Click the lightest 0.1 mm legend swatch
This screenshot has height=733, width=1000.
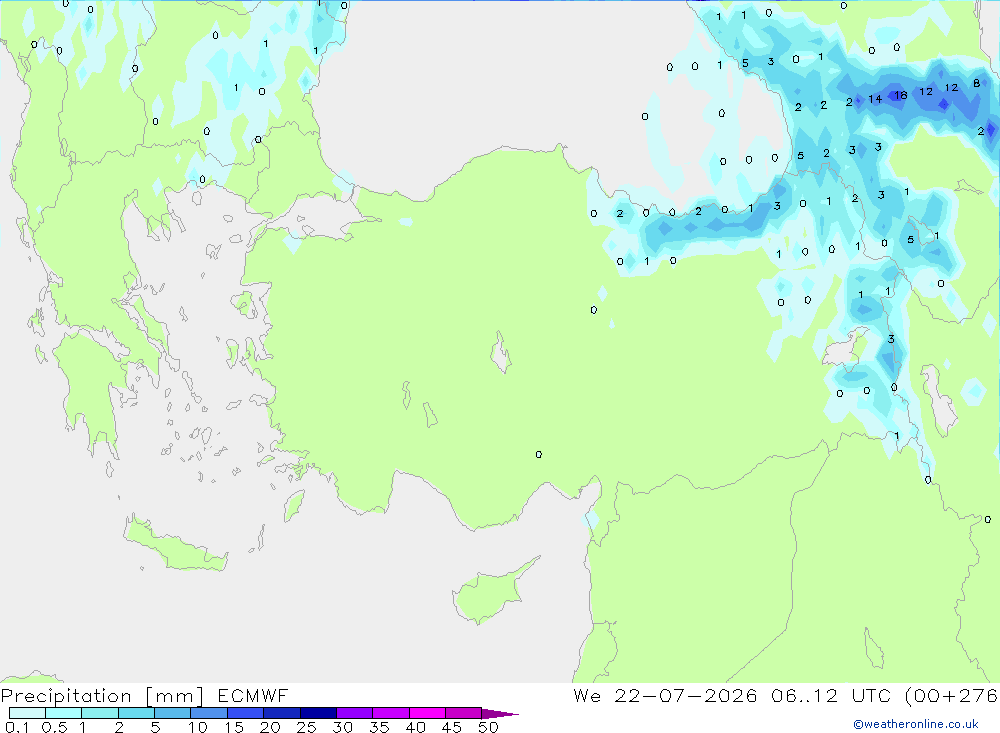[x=27, y=713]
